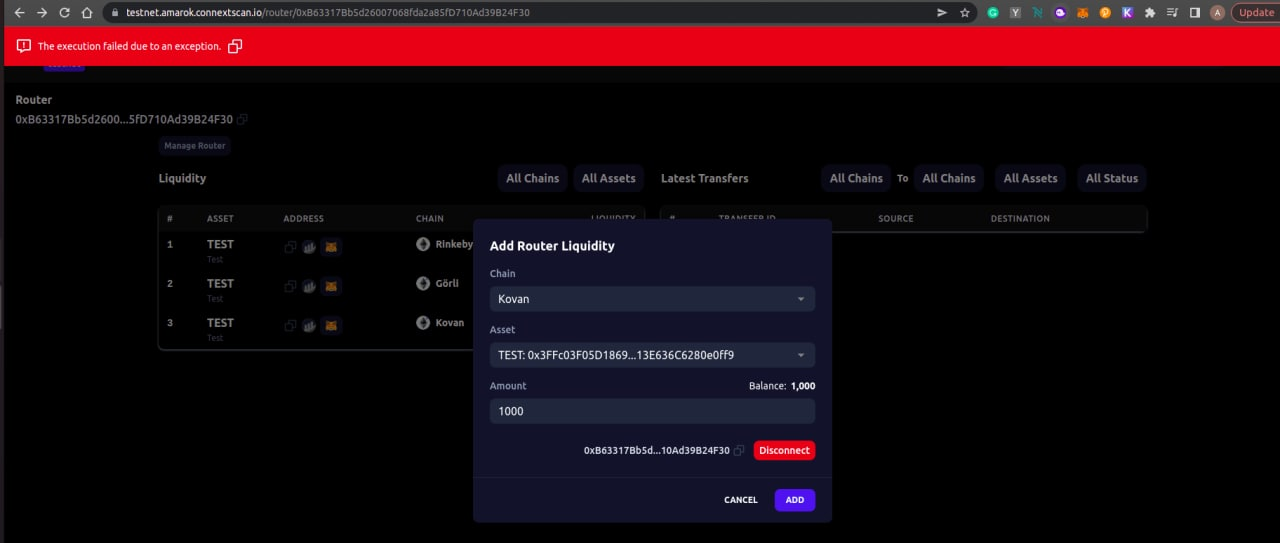Click the send/share arrow in address bar
The image size is (1280, 543).
tap(942, 13)
